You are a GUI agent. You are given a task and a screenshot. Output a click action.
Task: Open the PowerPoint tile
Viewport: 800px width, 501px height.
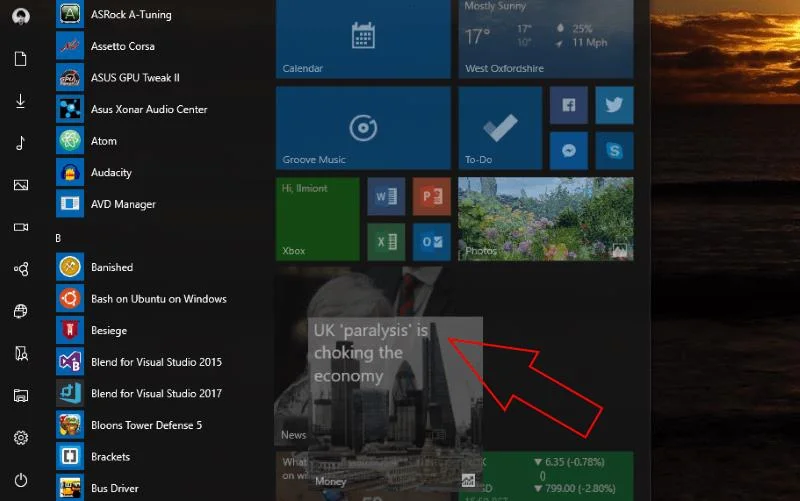pyautogui.click(x=432, y=196)
